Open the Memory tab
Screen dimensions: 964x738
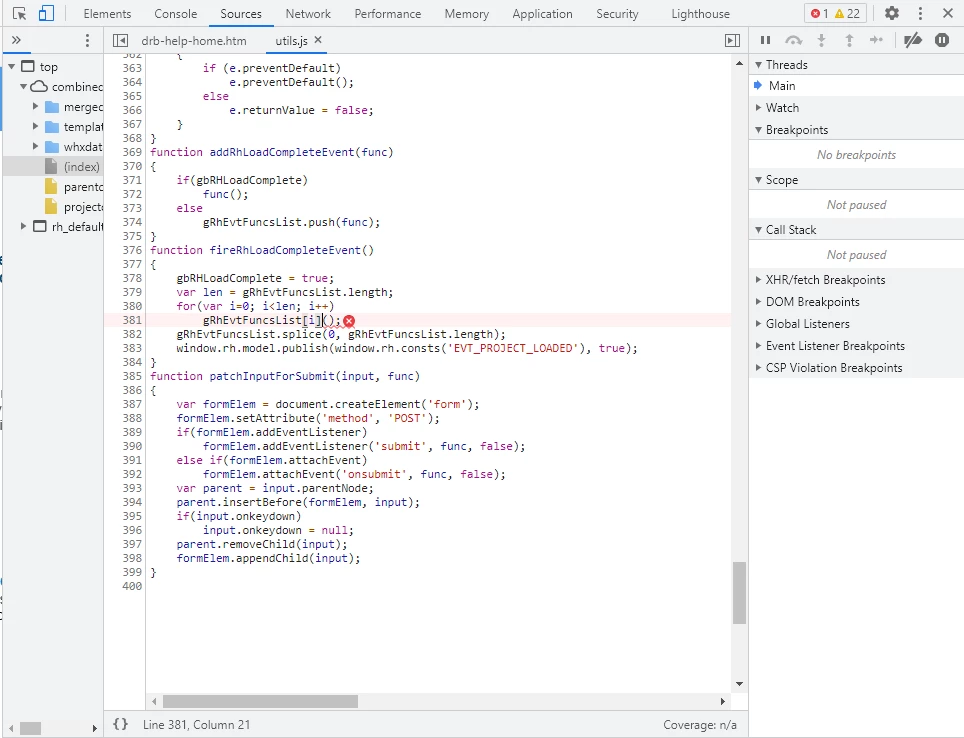point(467,14)
